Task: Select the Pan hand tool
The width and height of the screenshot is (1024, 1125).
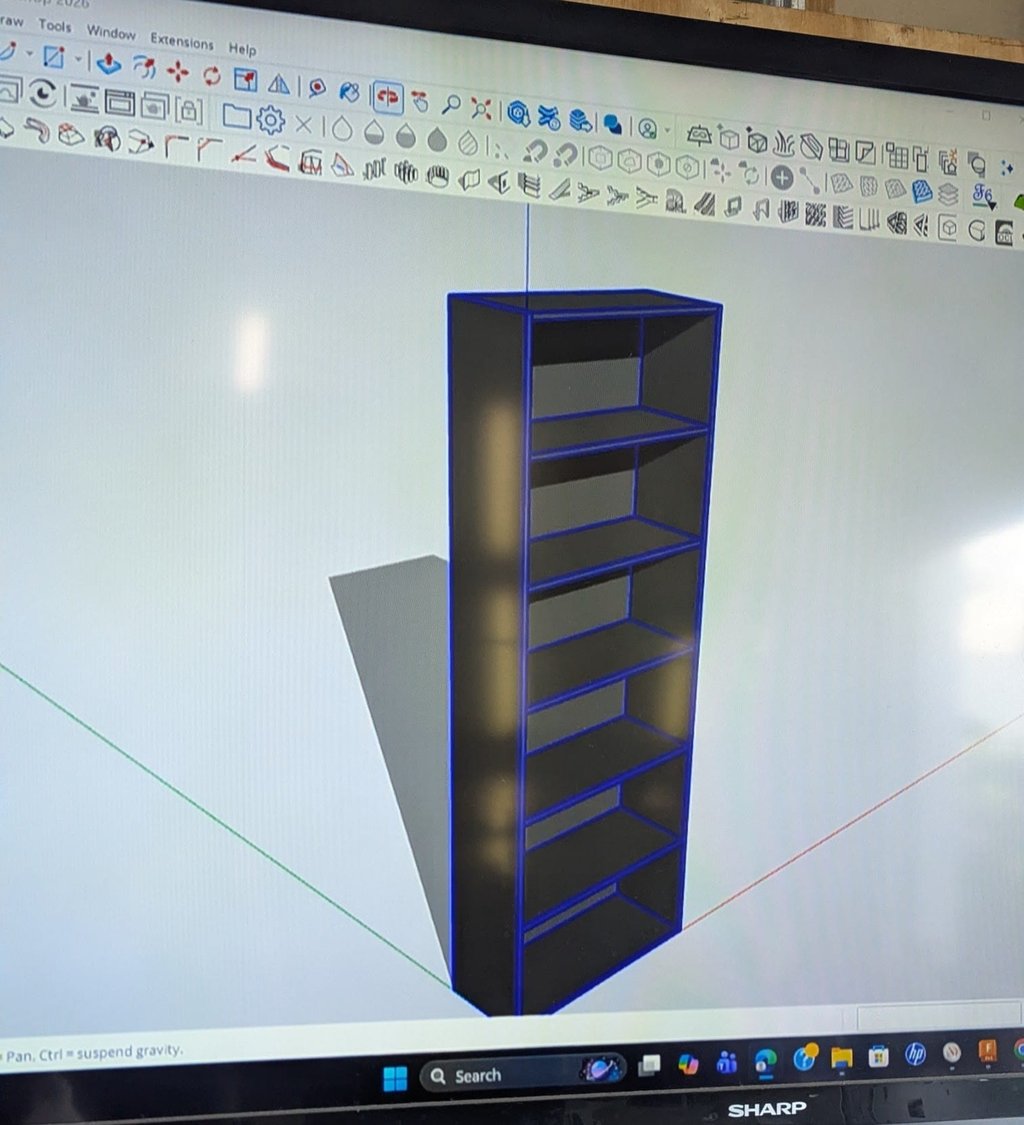Action: [420, 102]
